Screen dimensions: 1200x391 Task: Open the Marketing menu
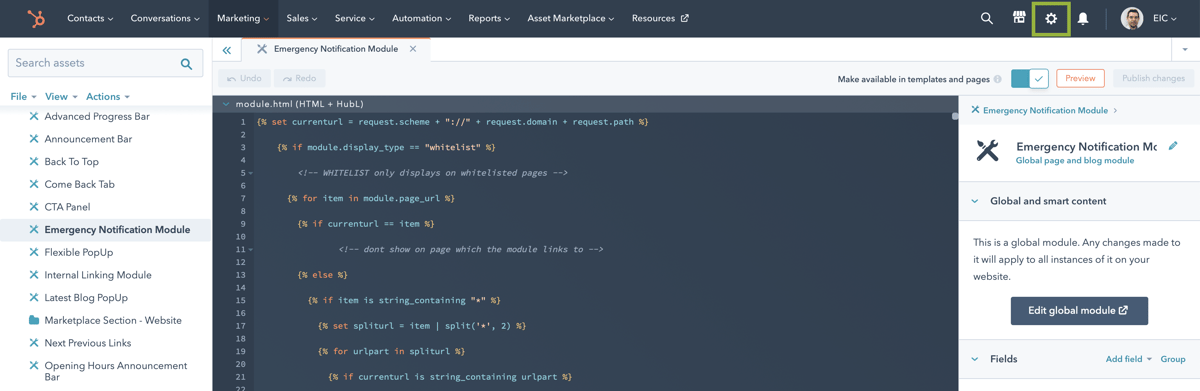tap(243, 18)
